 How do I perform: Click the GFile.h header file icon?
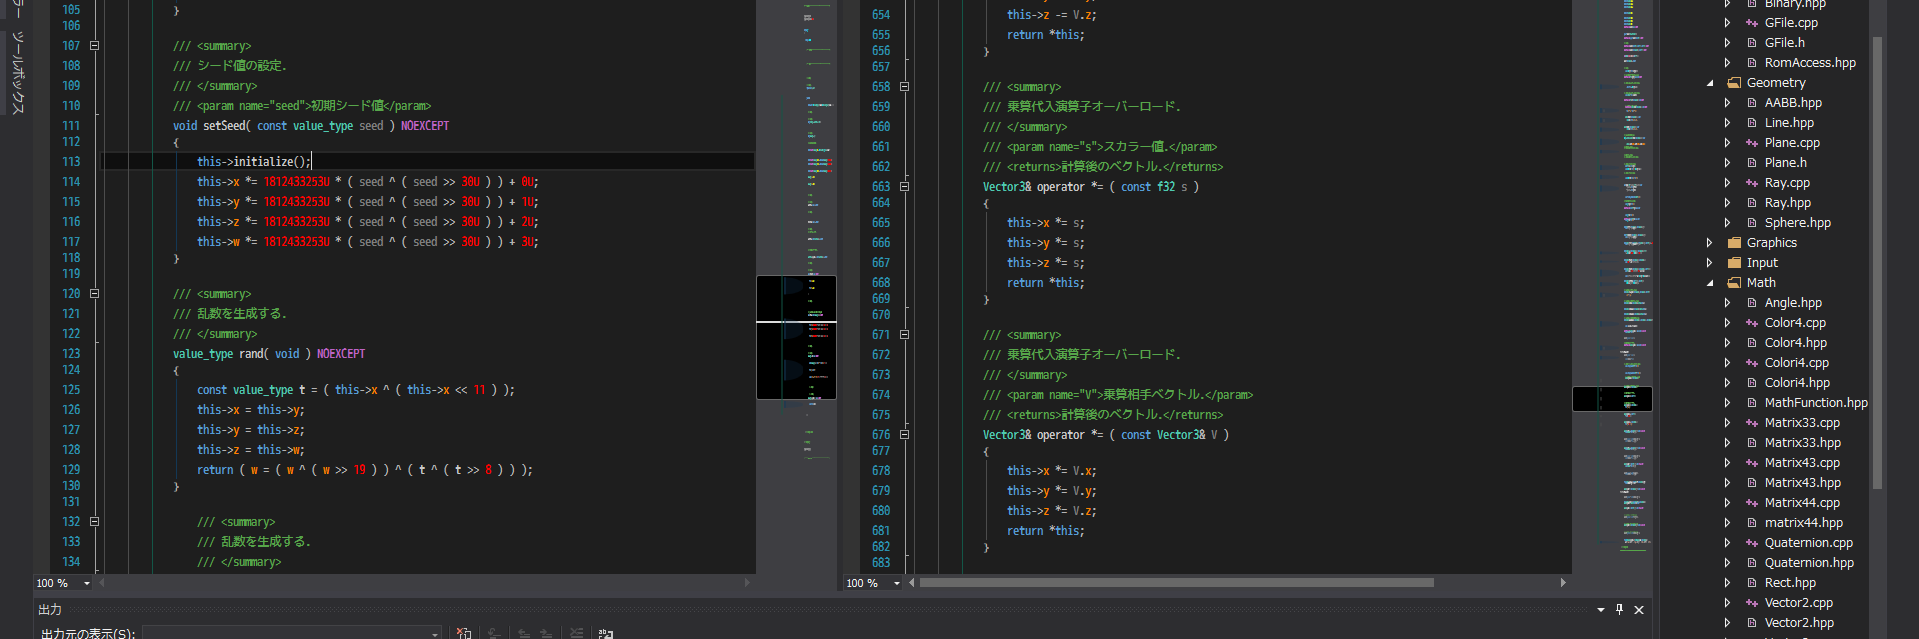[x=1752, y=43]
